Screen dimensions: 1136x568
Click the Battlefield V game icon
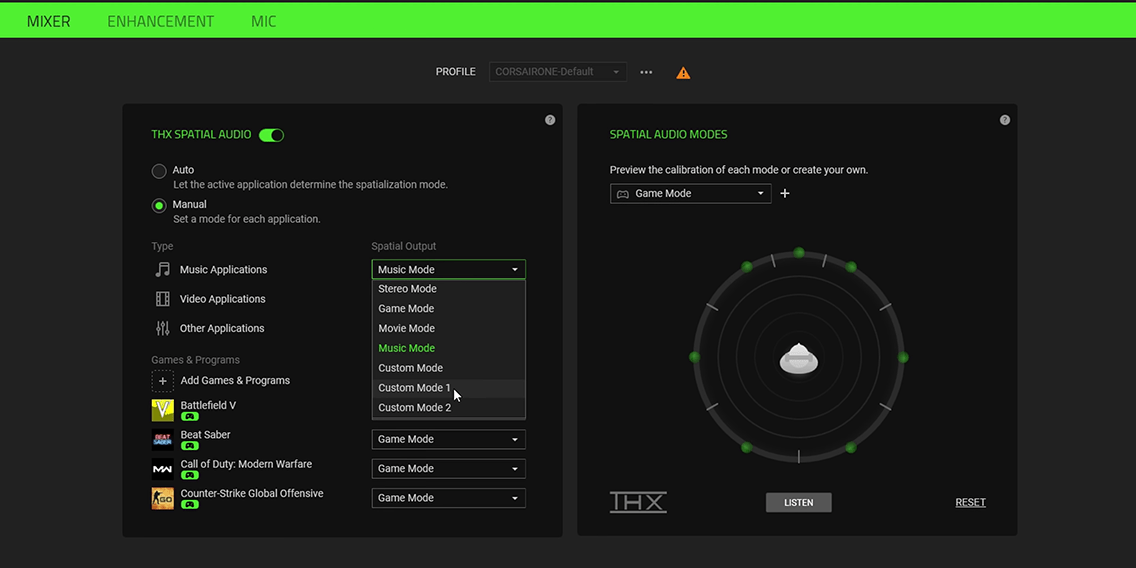[163, 410]
